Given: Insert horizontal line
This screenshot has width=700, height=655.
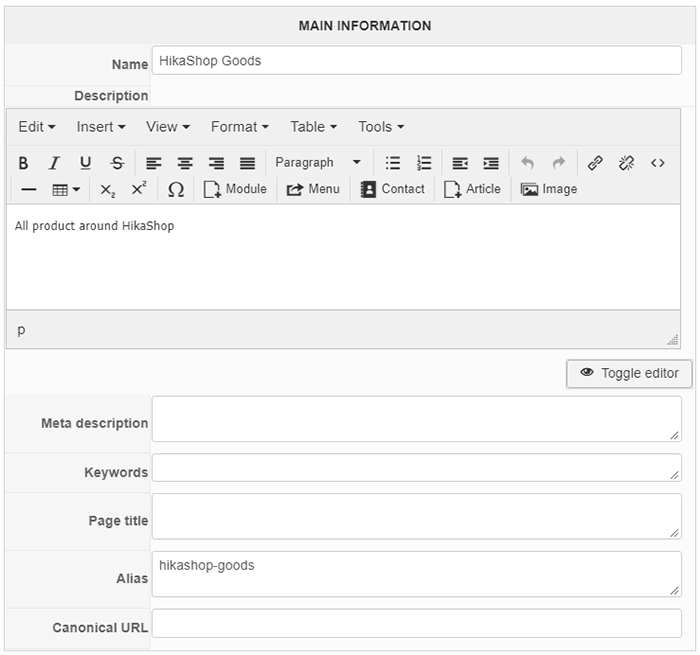Looking at the screenshot, I should [29, 190].
